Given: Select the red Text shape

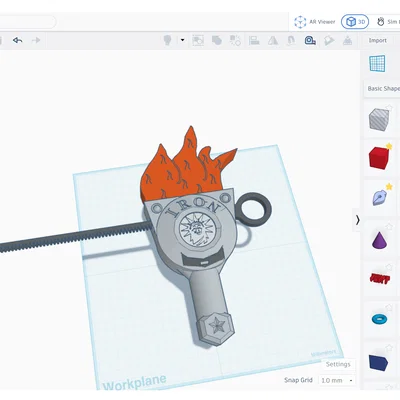Looking at the screenshot, I should click(379, 279).
